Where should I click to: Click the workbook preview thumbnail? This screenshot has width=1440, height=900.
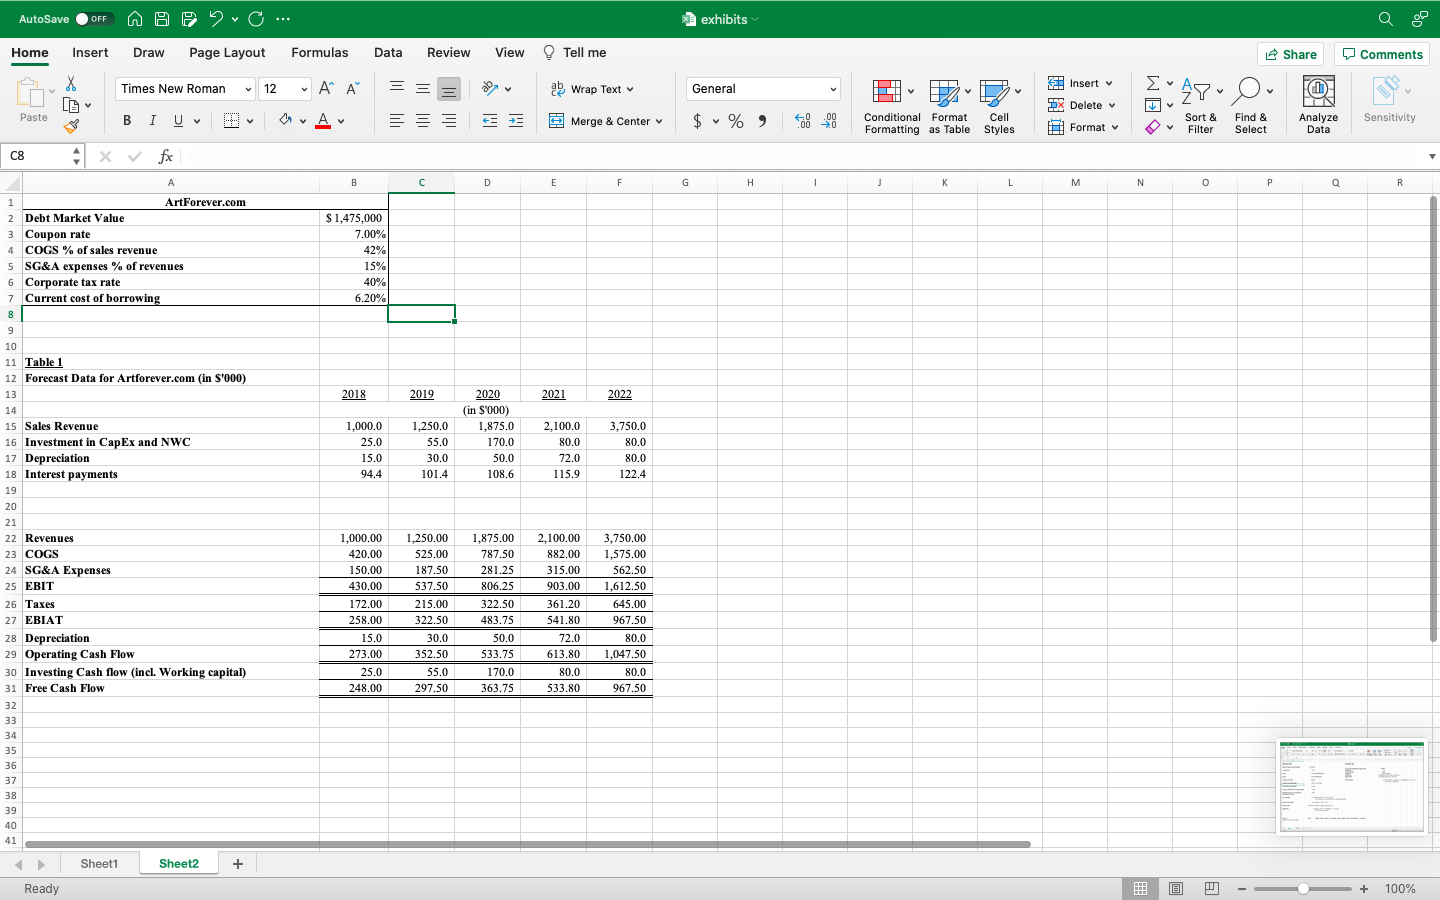pyautogui.click(x=1352, y=786)
